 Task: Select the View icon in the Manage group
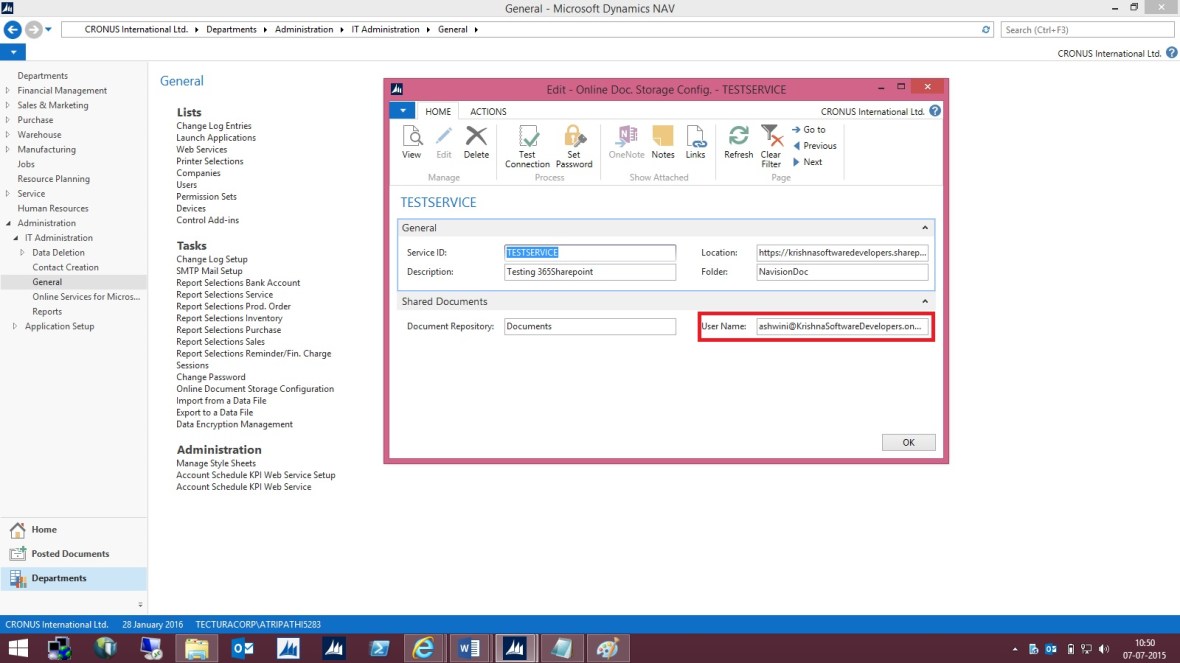pos(411,140)
